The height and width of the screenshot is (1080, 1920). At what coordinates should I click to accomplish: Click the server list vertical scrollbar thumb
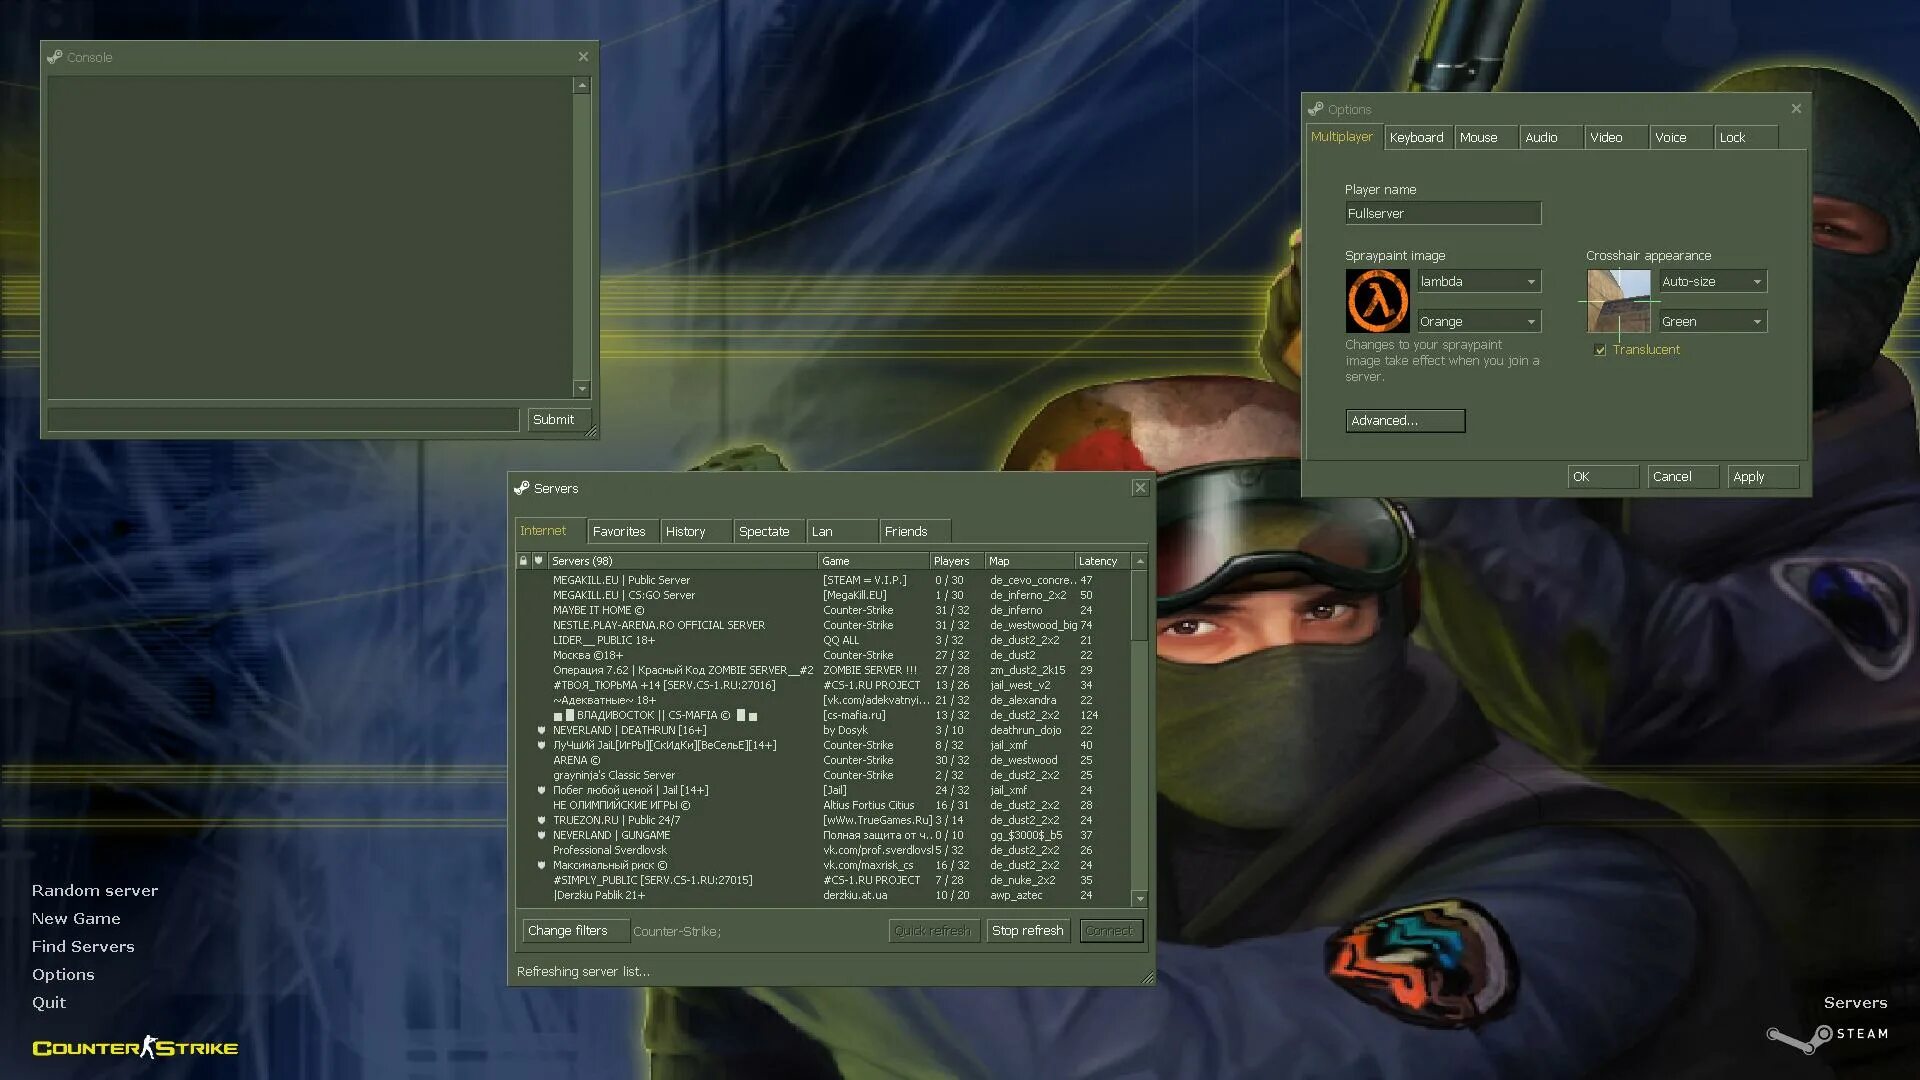(1139, 606)
